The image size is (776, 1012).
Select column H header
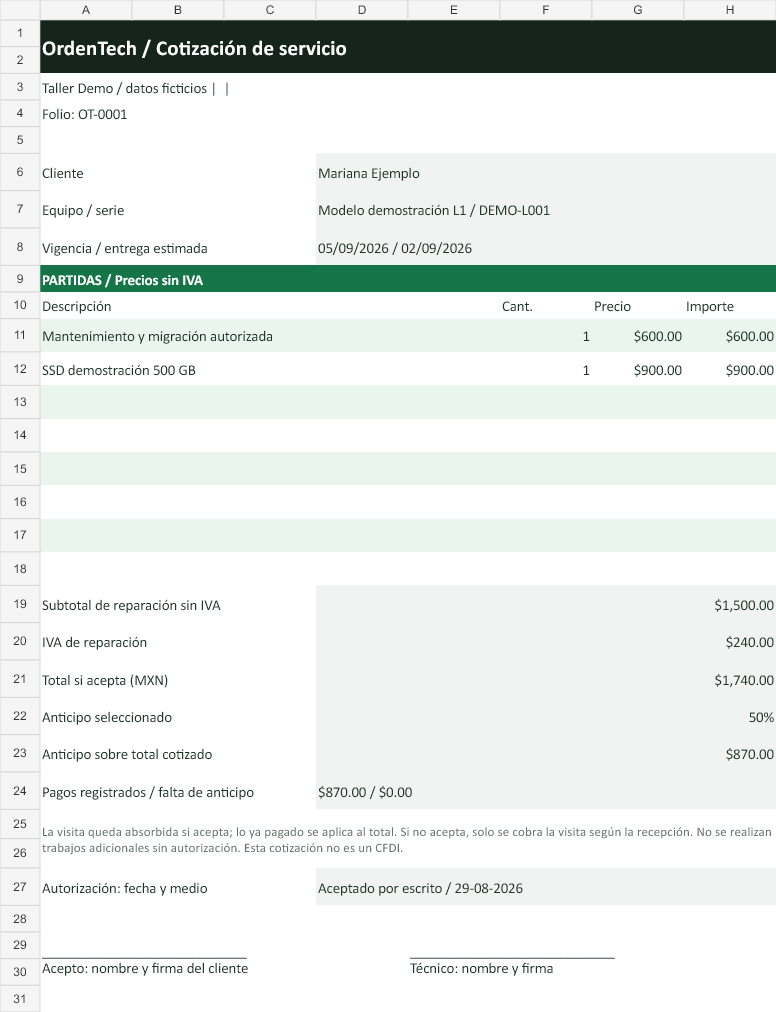pyautogui.click(x=730, y=10)
